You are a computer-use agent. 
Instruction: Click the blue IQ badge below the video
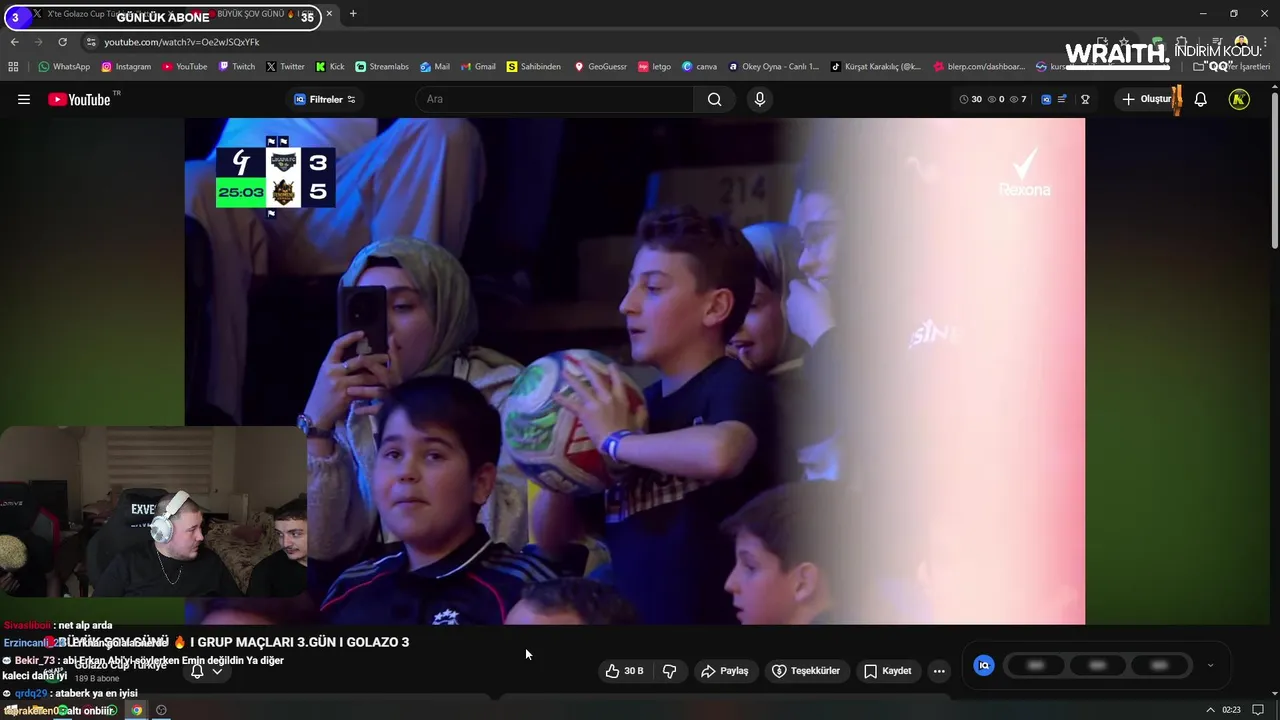[984, 665]
